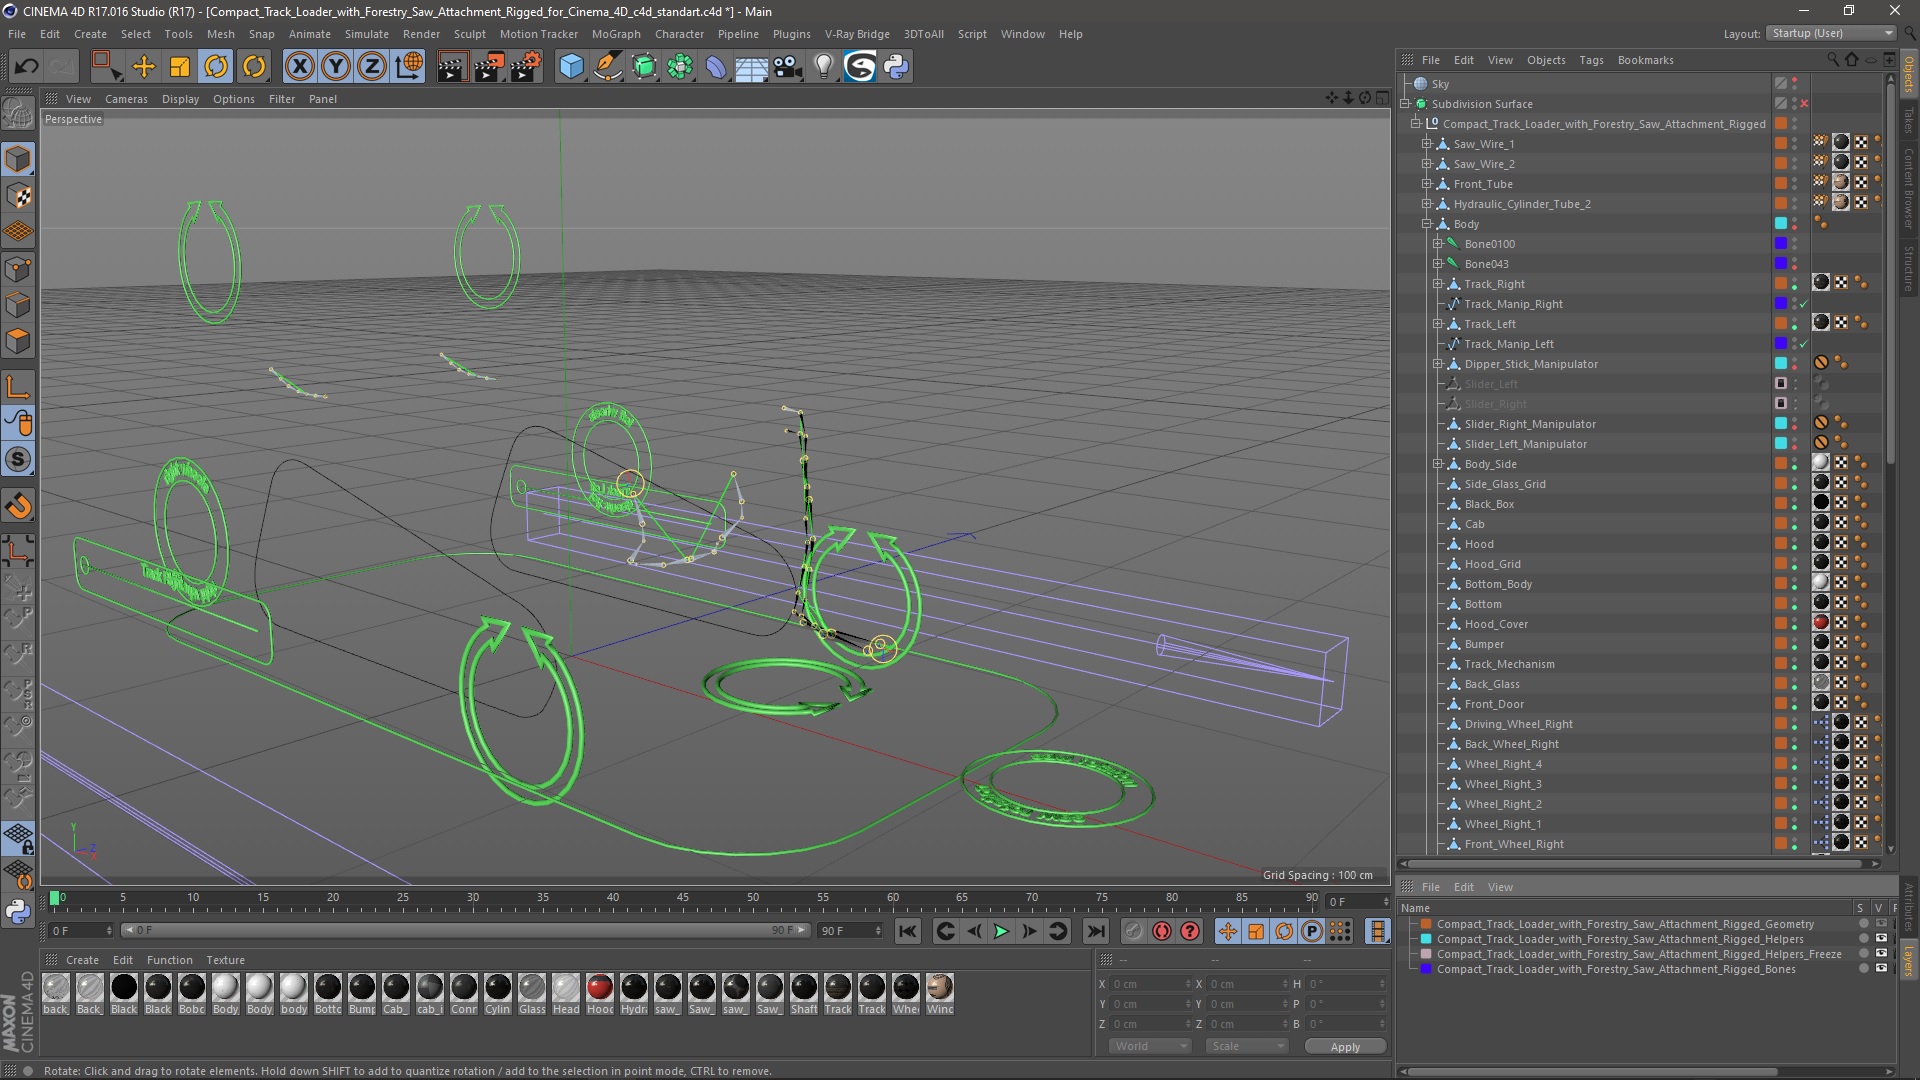Click Body layer cyan color swatch

tap(1781, 224)
